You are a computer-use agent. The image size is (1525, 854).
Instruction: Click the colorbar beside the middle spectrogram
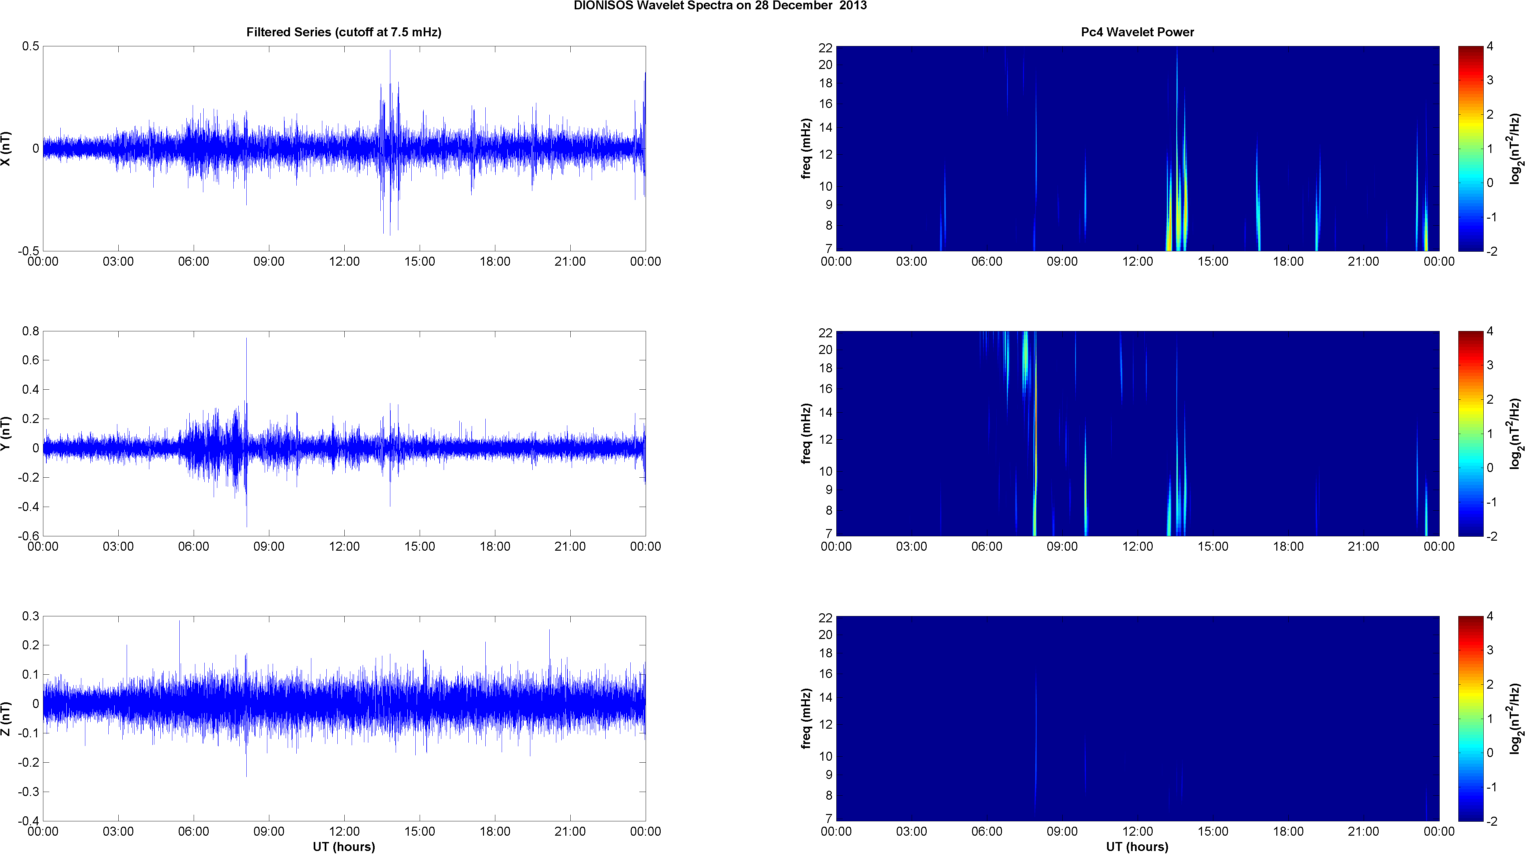click(1469, 434)
